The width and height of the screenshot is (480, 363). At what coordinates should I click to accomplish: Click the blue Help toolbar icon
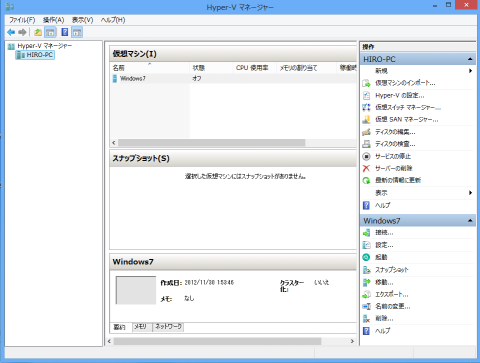[65, 32]
